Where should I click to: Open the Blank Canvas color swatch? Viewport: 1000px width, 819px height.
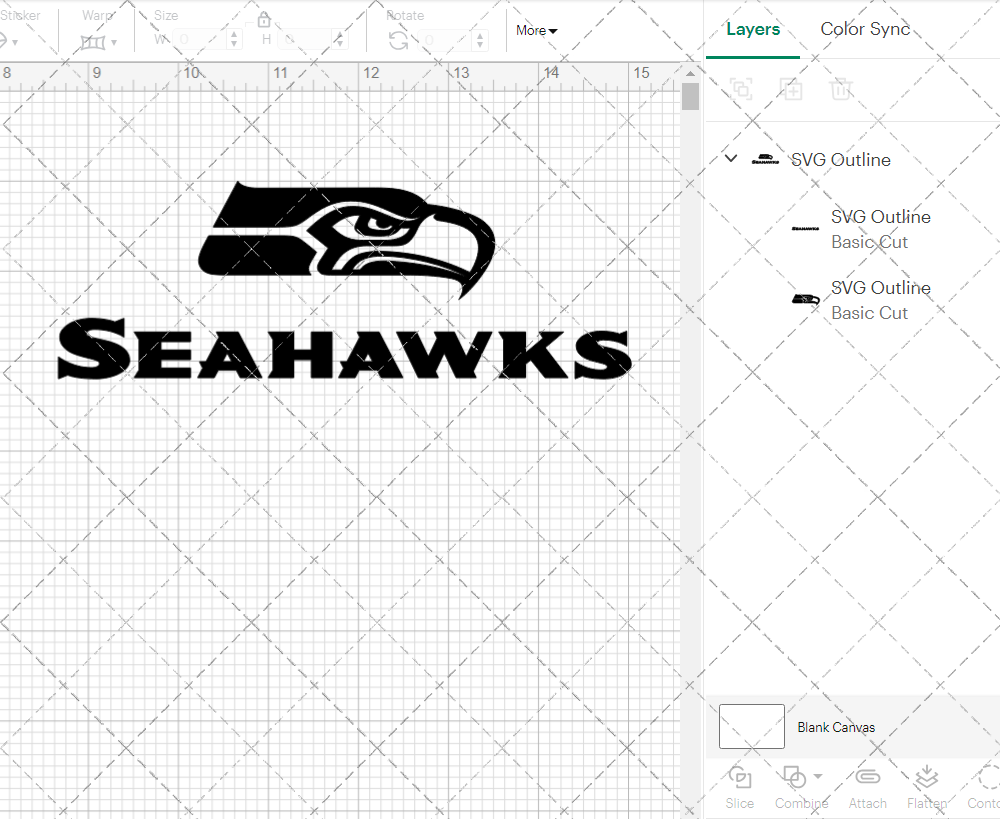click(x=750, y=727)
